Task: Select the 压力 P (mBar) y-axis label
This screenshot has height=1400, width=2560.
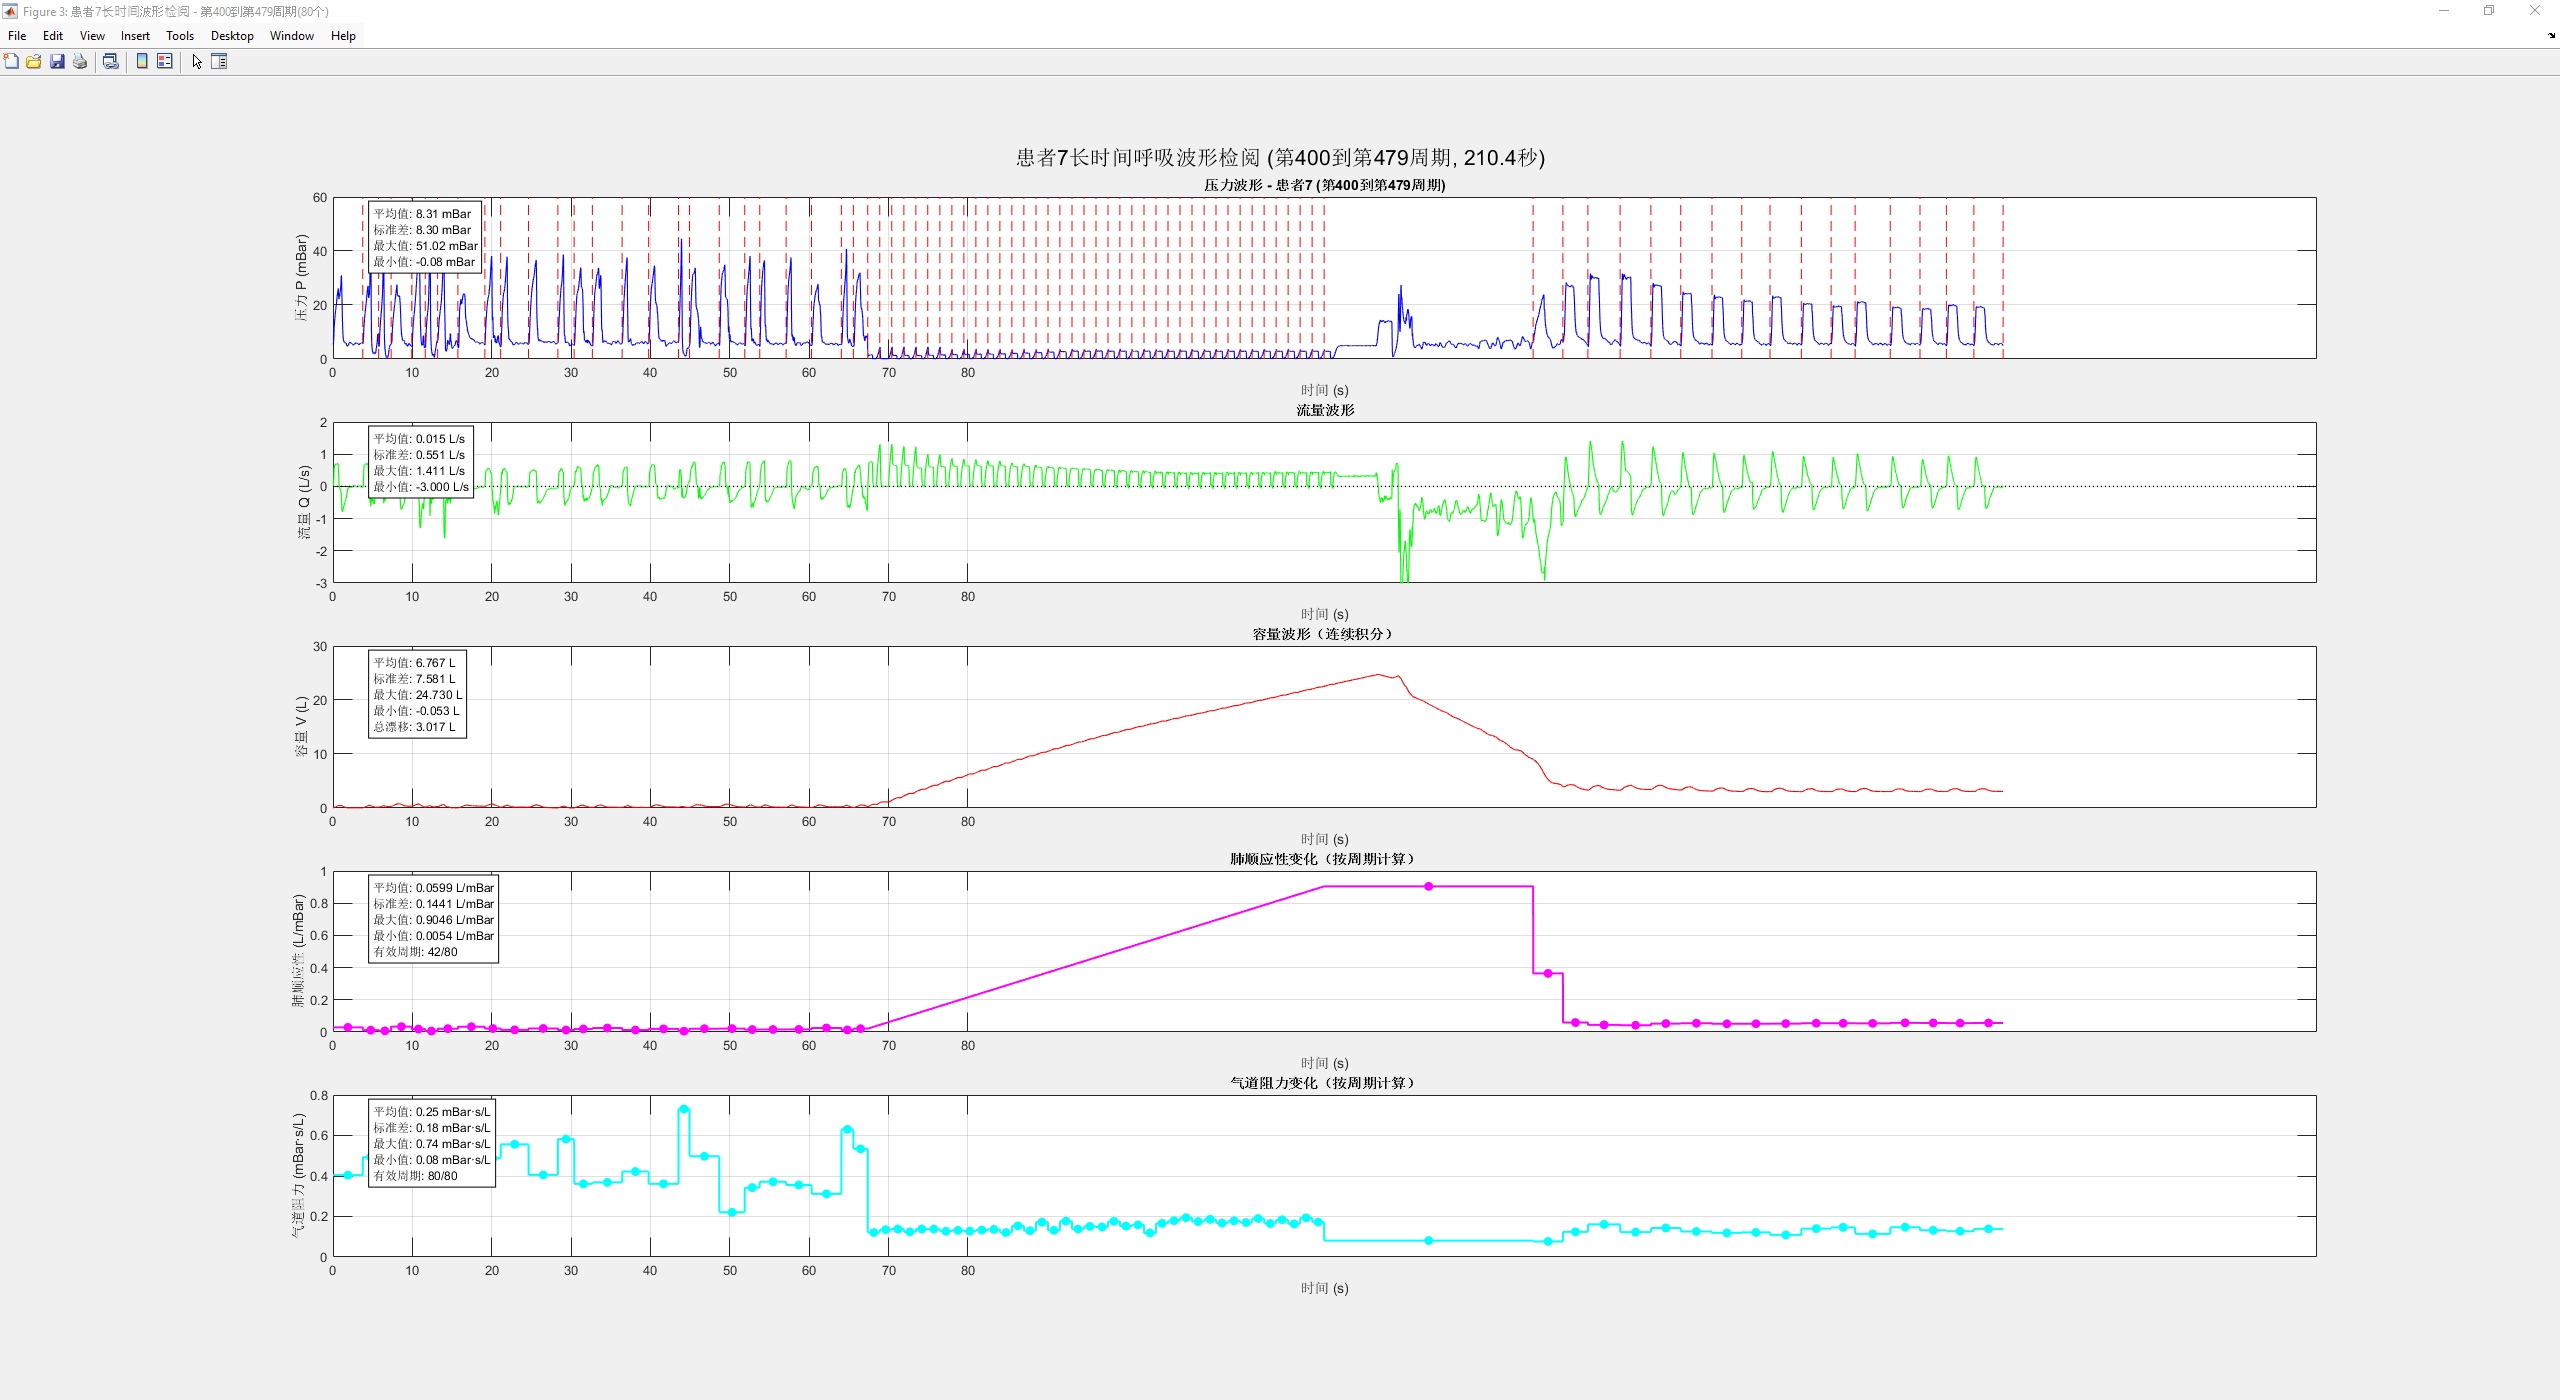Action: coord(301,277)
